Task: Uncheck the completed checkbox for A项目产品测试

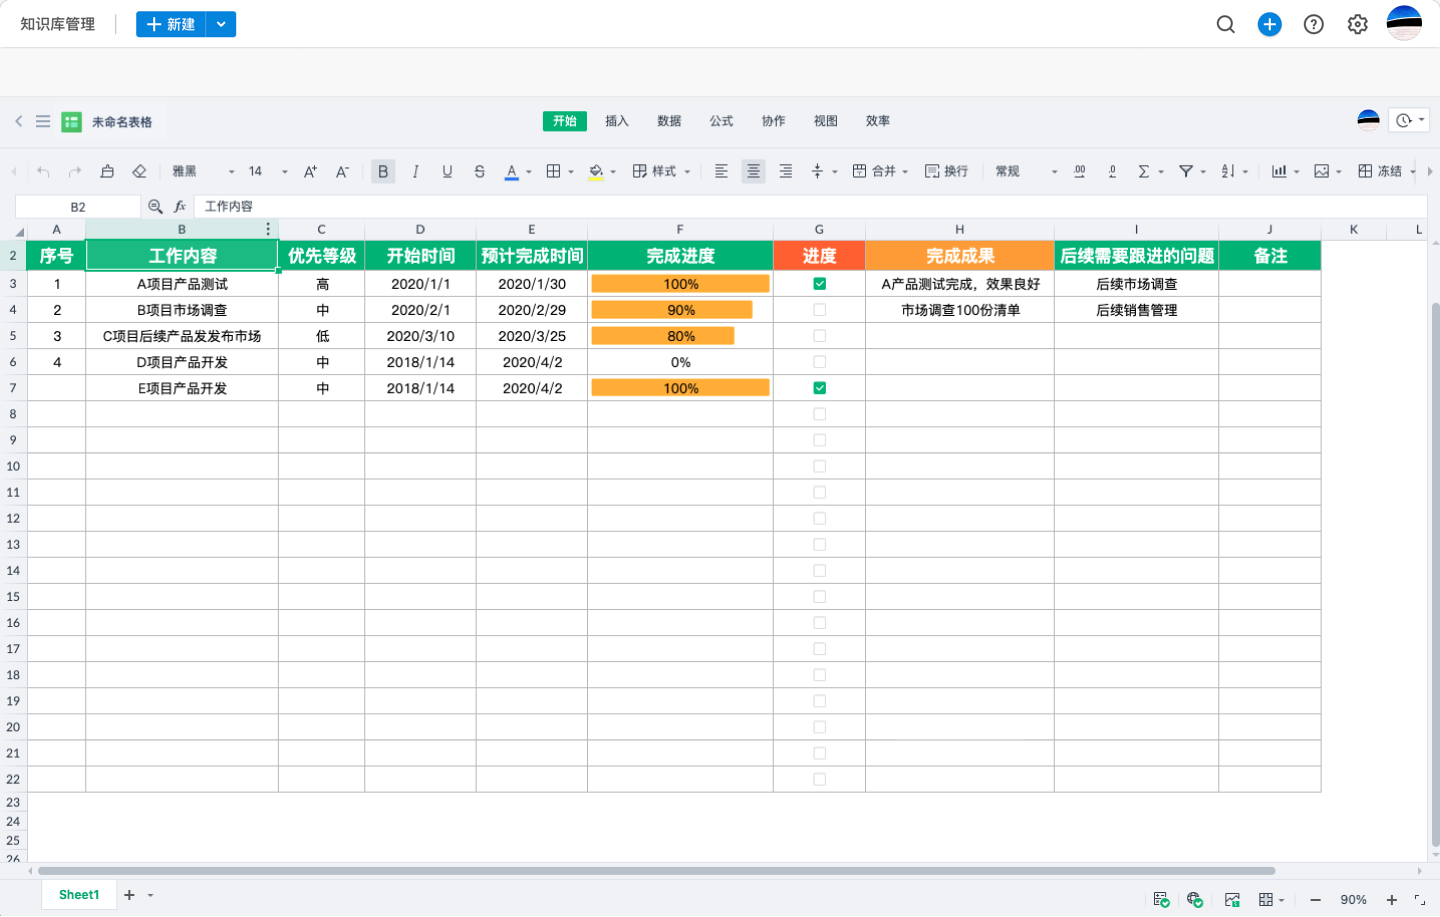Action: coord(819,283)
